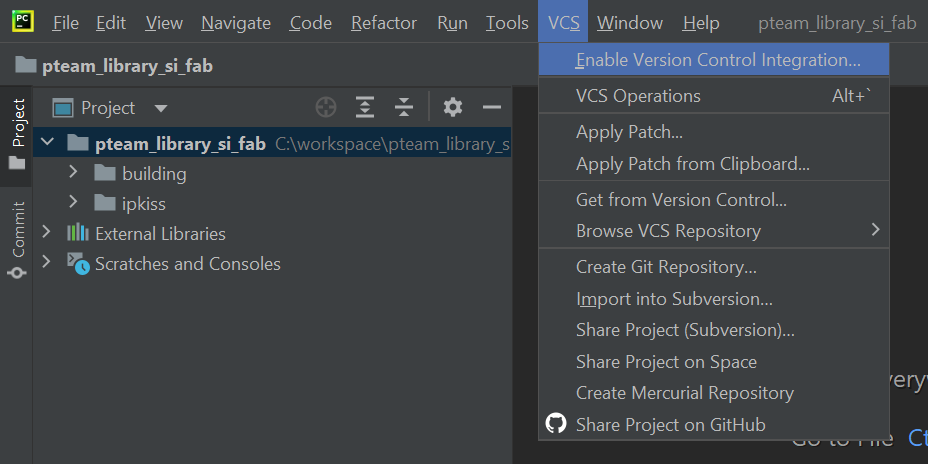The width and height of the screenshot is (928, 464).
Task: Expand External Libraries node
Action: point(46,233)
